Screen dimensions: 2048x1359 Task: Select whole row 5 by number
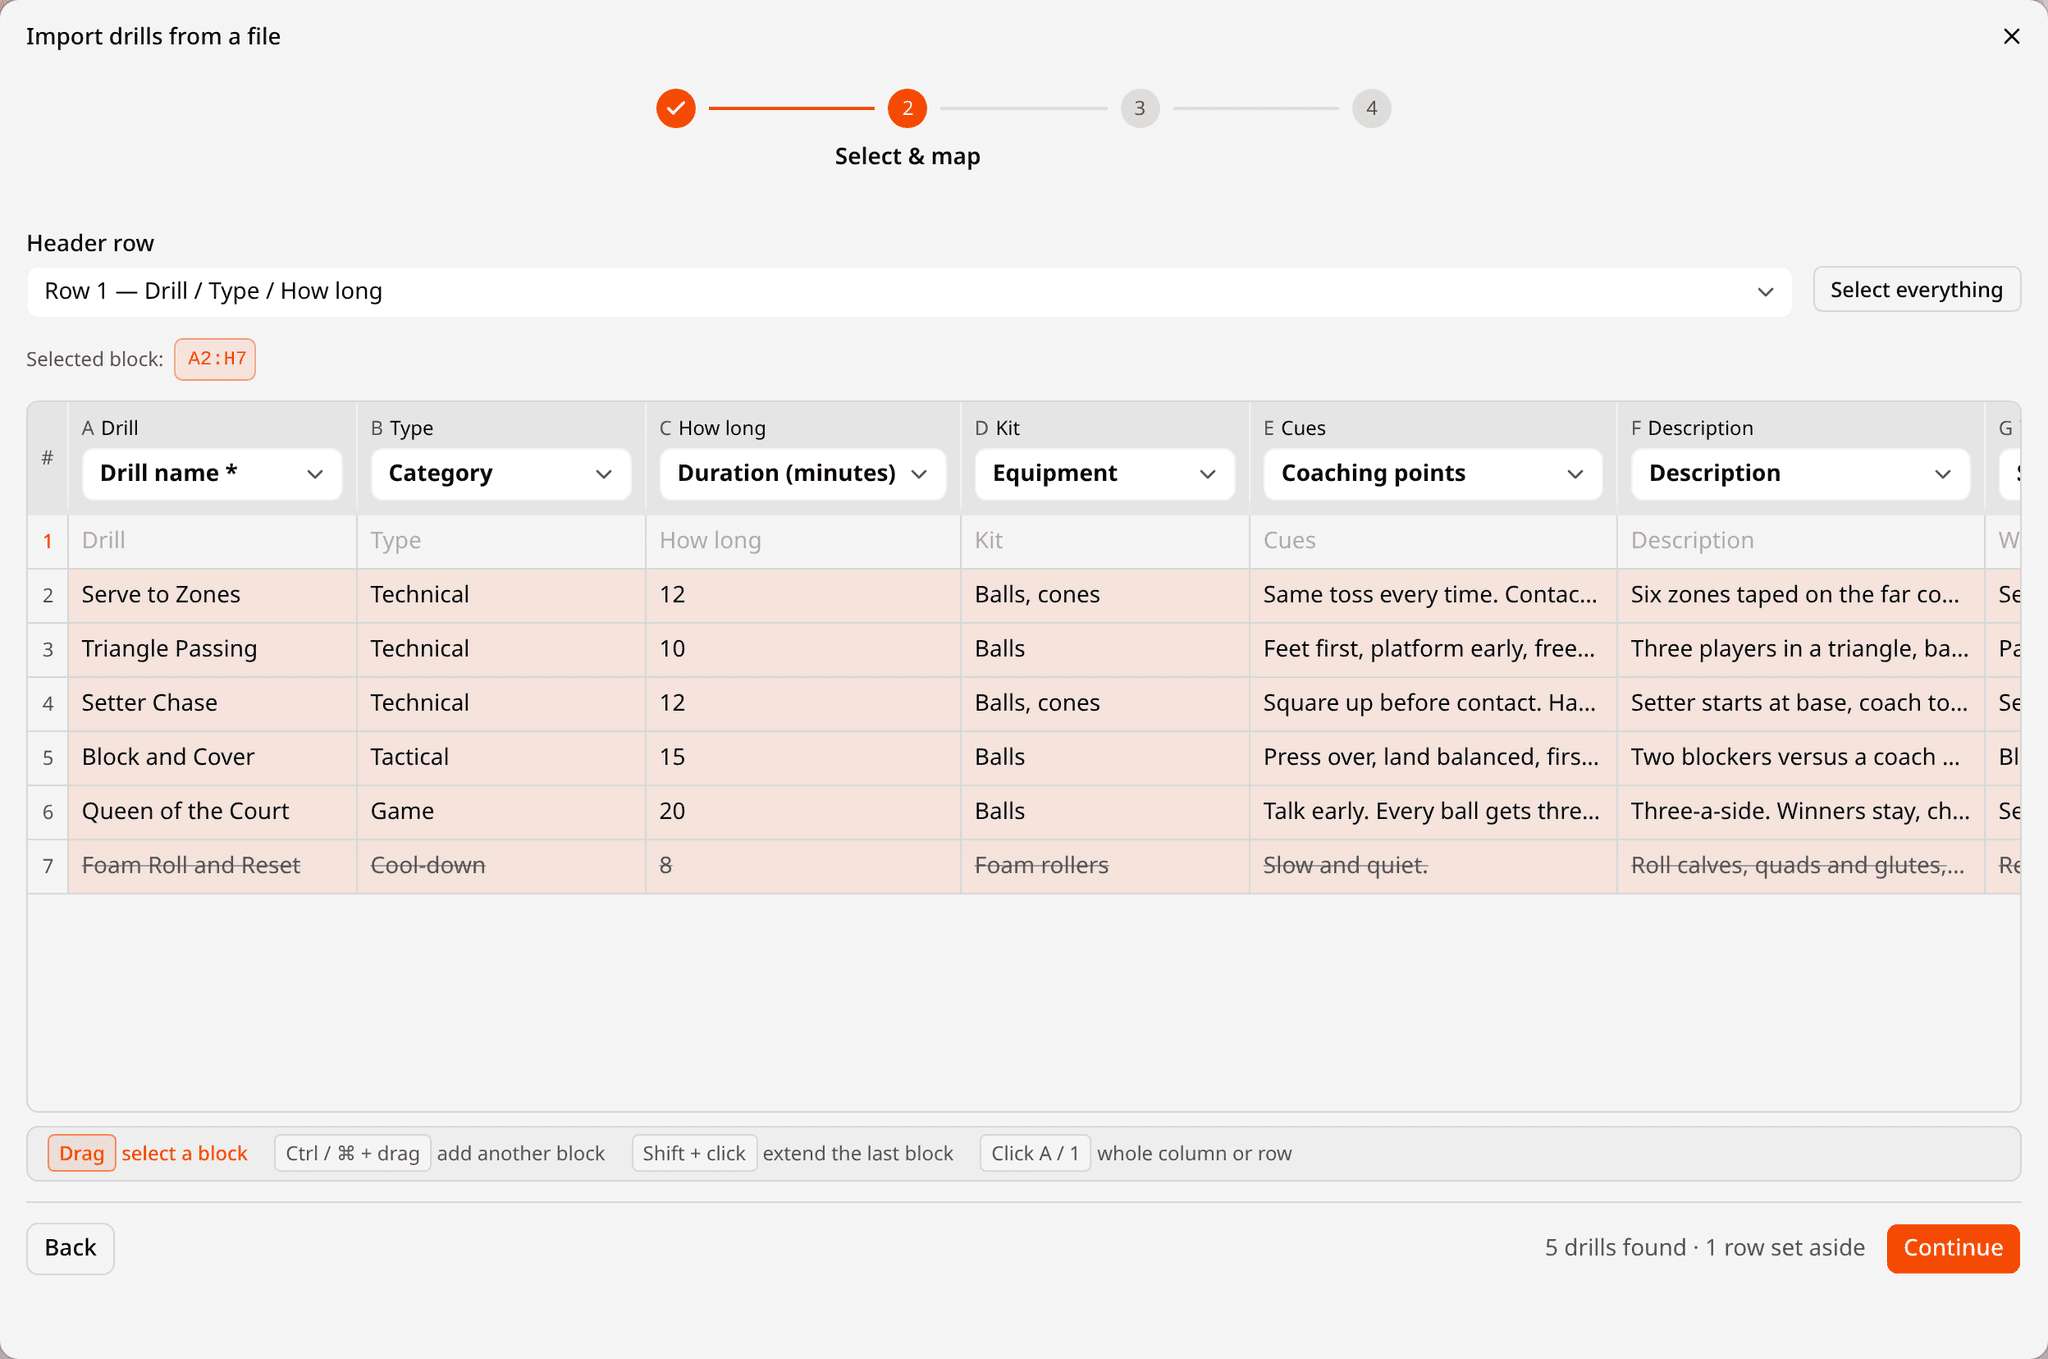point(48,757)
